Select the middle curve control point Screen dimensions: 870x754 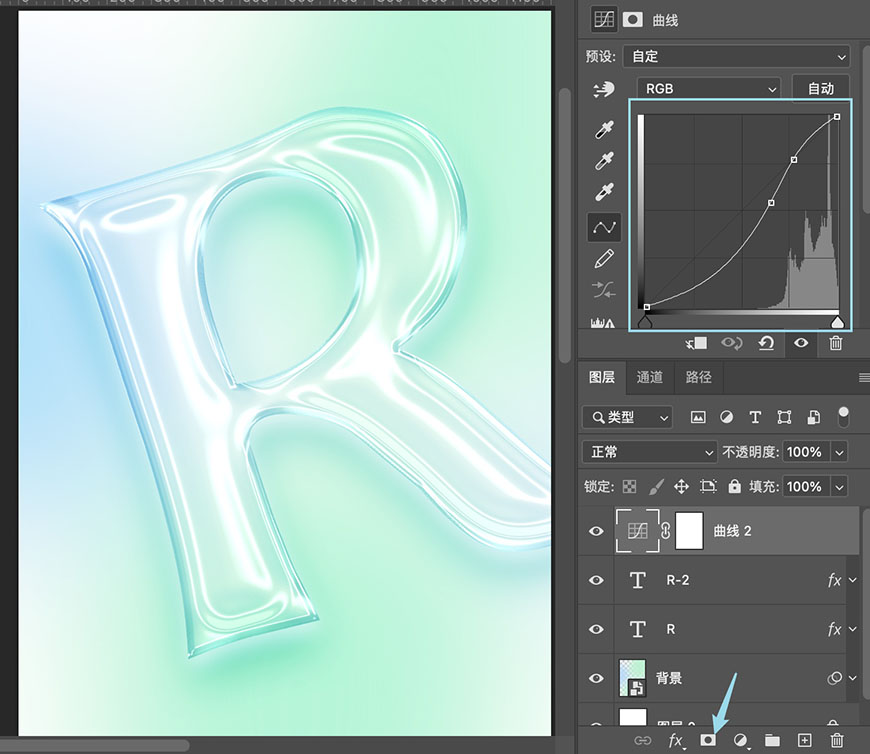point(771,203)
